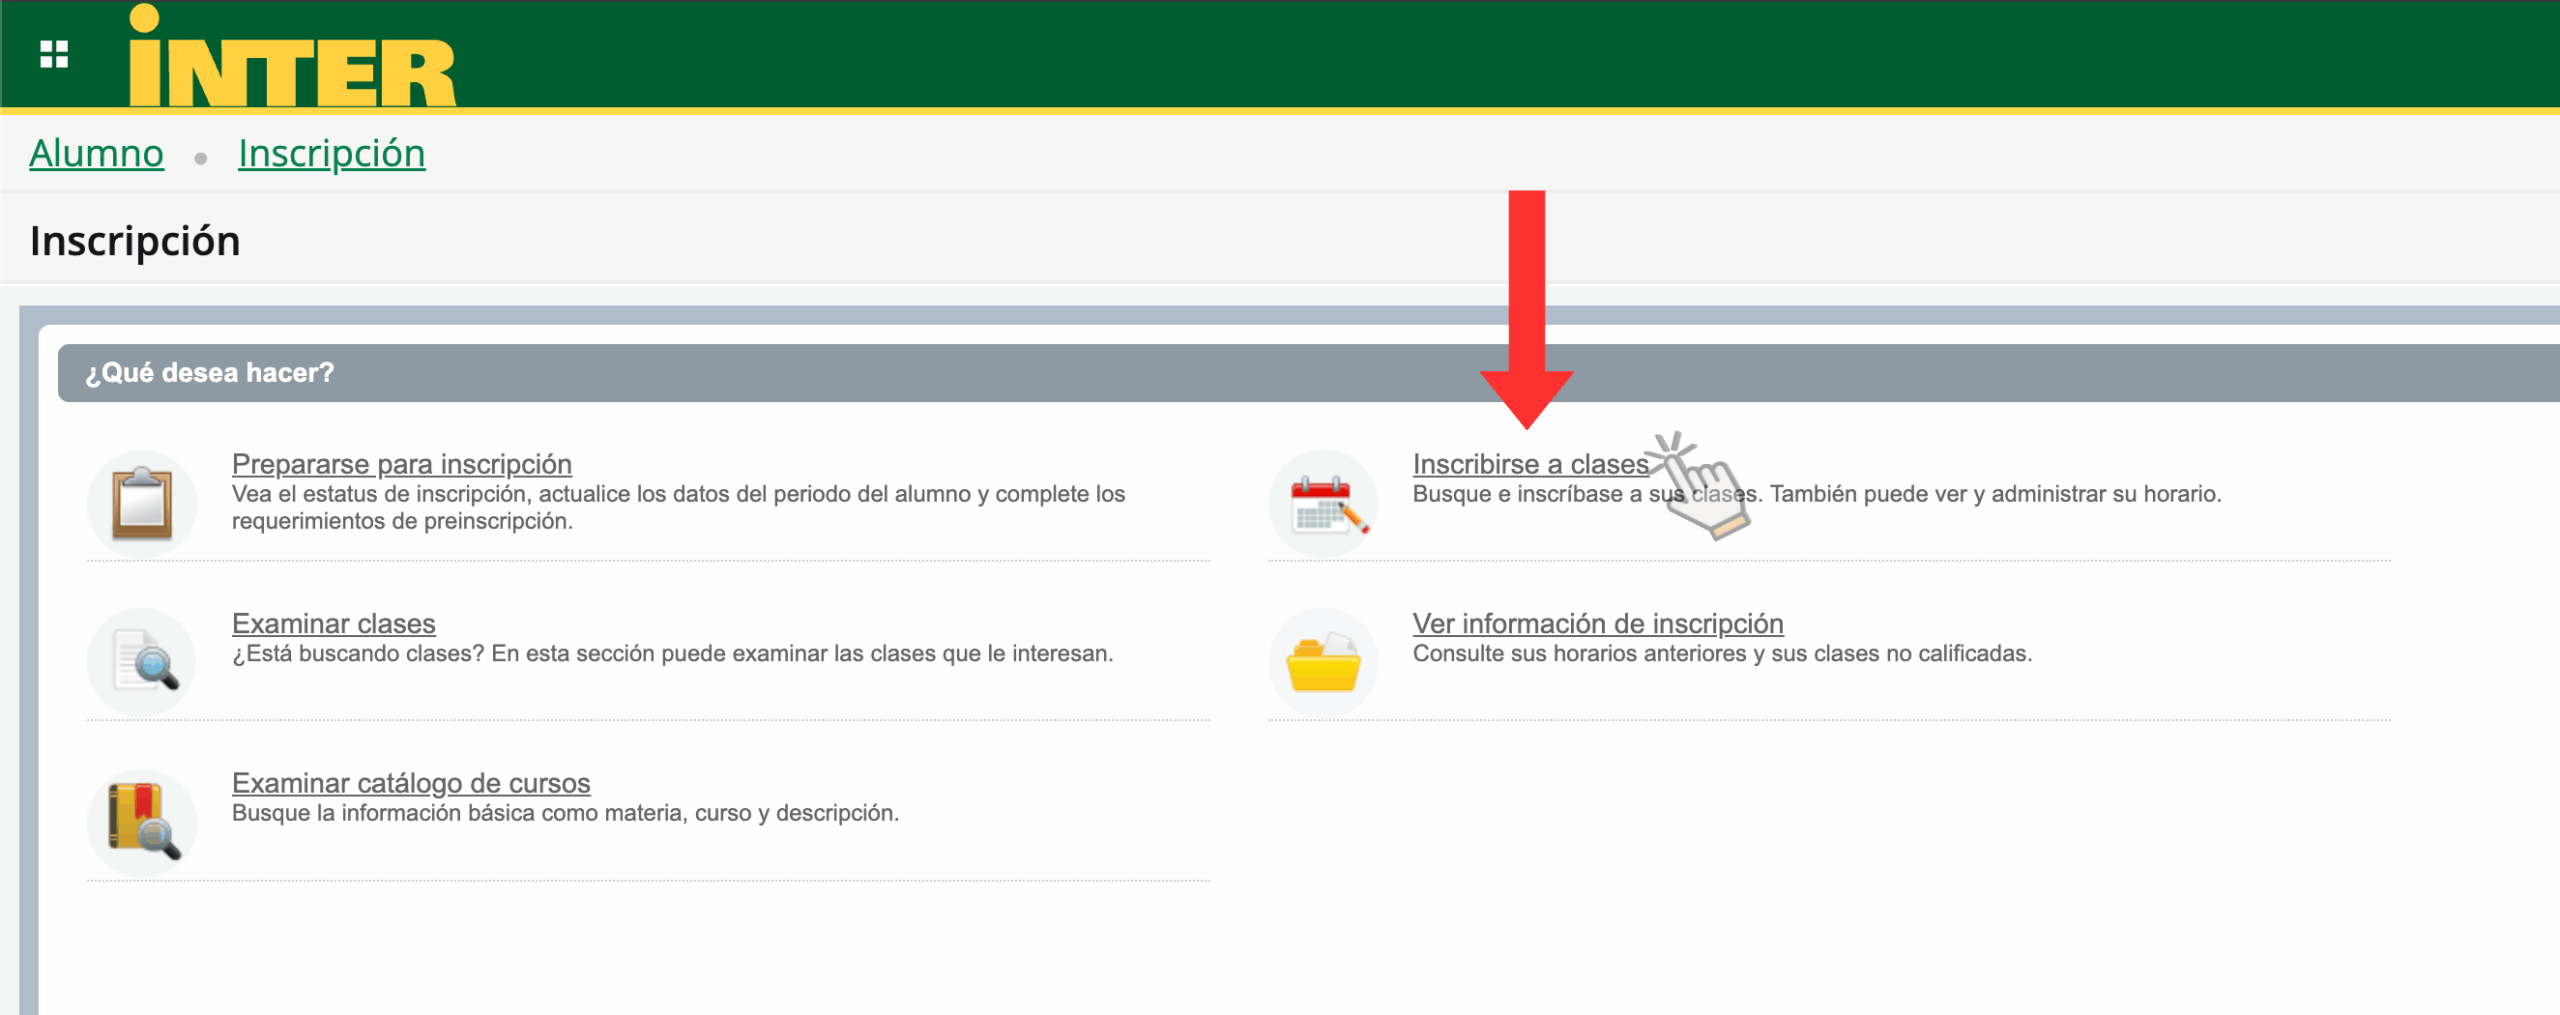Open the Examinar clases link
Image resolution: width=2560 pixels, height=1015 pixels.
[x=333, y=623]
